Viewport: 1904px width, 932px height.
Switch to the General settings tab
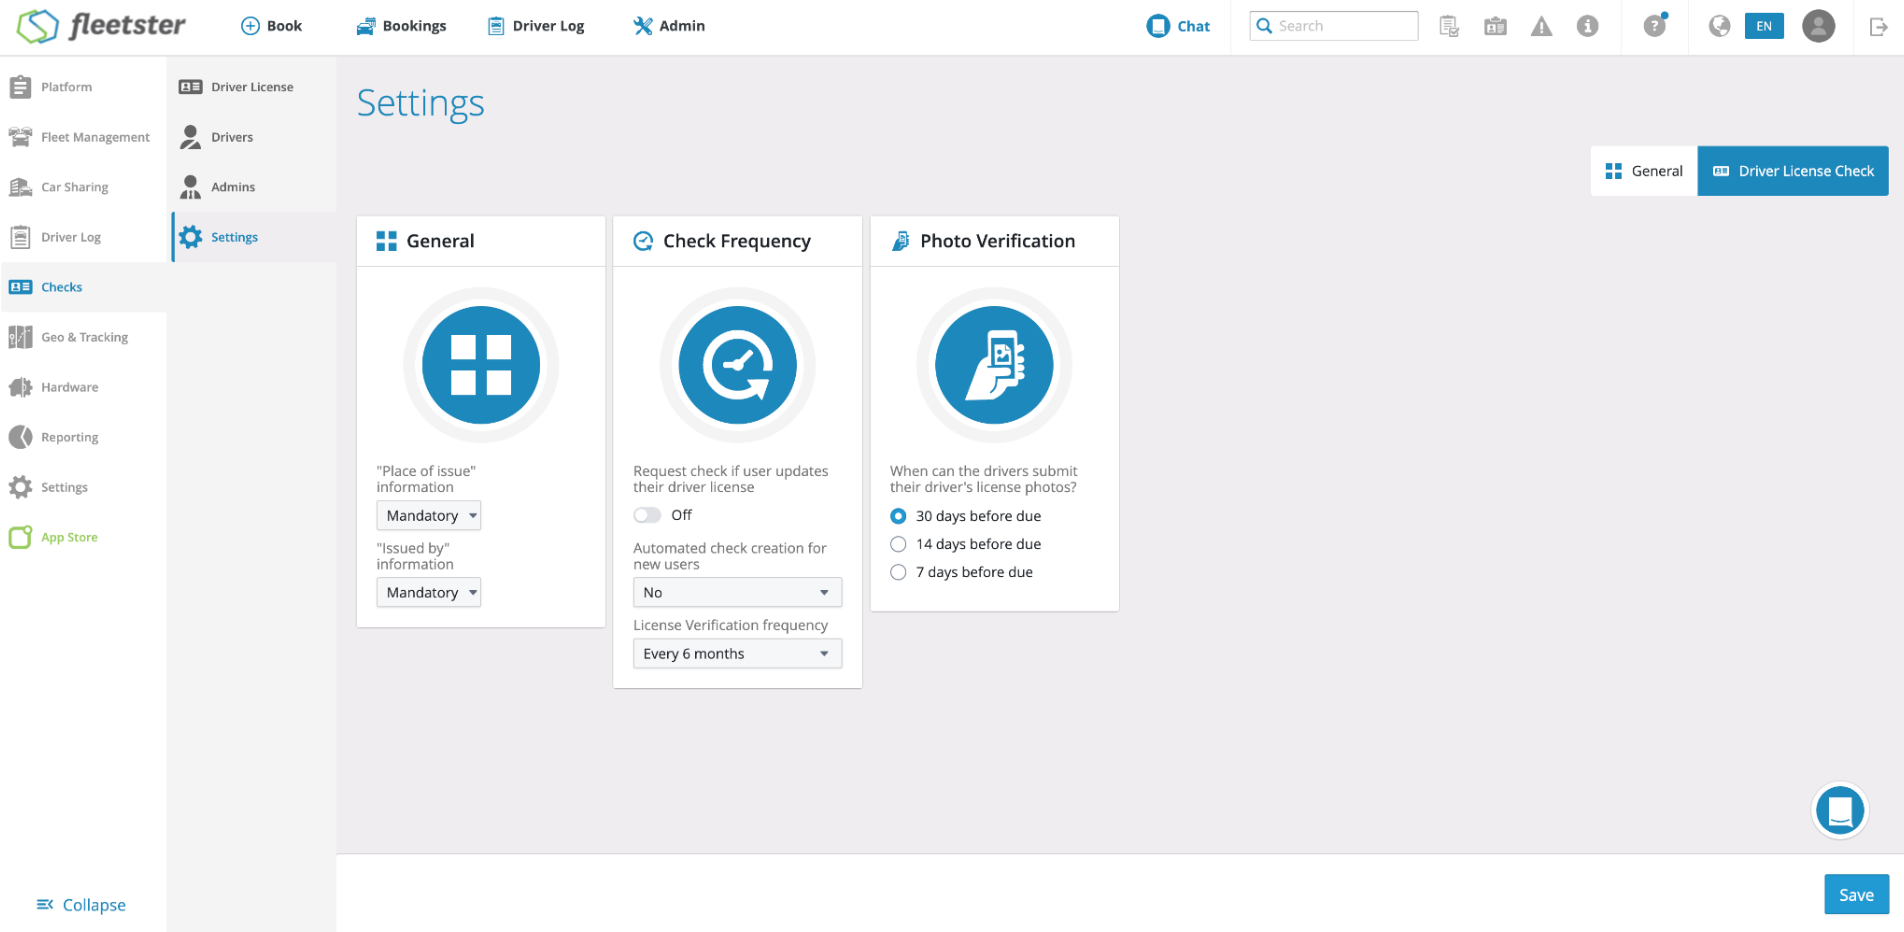[x=1644, y=171]
